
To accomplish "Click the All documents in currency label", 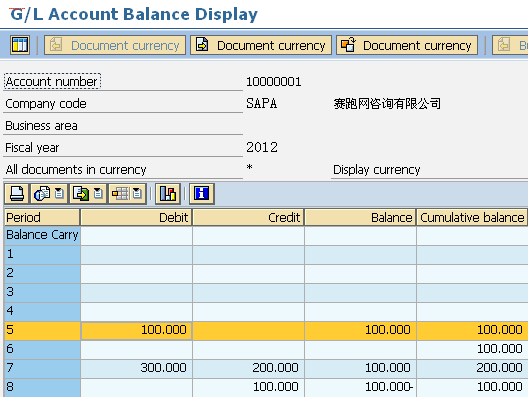I will (x=76, y=170).
